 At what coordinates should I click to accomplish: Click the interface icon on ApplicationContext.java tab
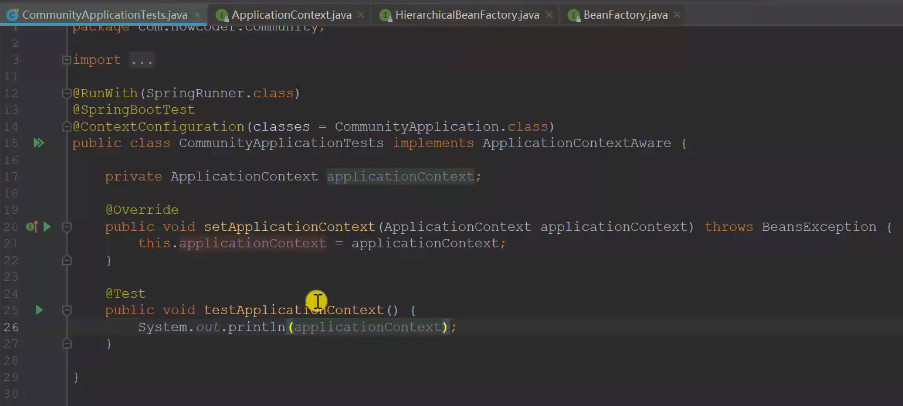(x=222, y=15)
